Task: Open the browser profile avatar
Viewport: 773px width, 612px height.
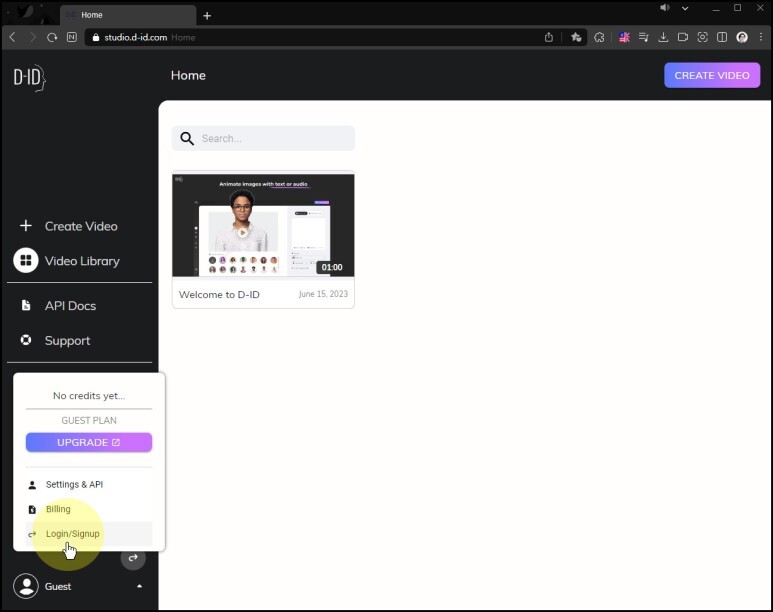Action: [742, 37]
